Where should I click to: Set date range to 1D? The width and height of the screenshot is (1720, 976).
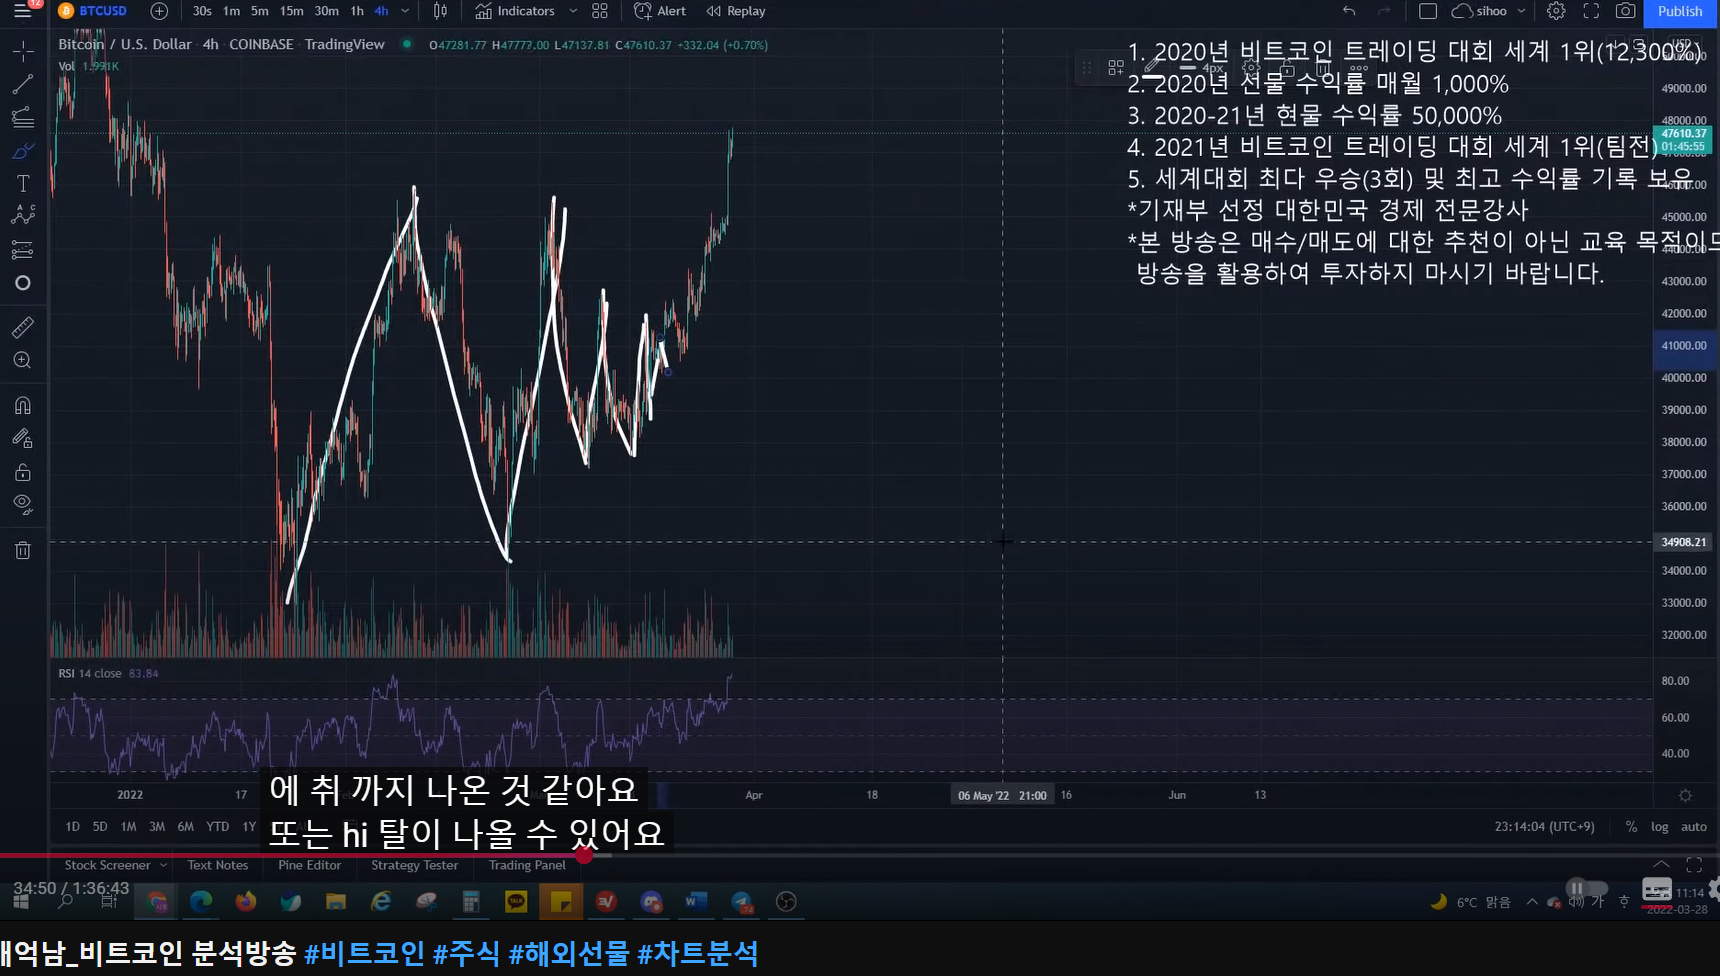coord(72,827)
